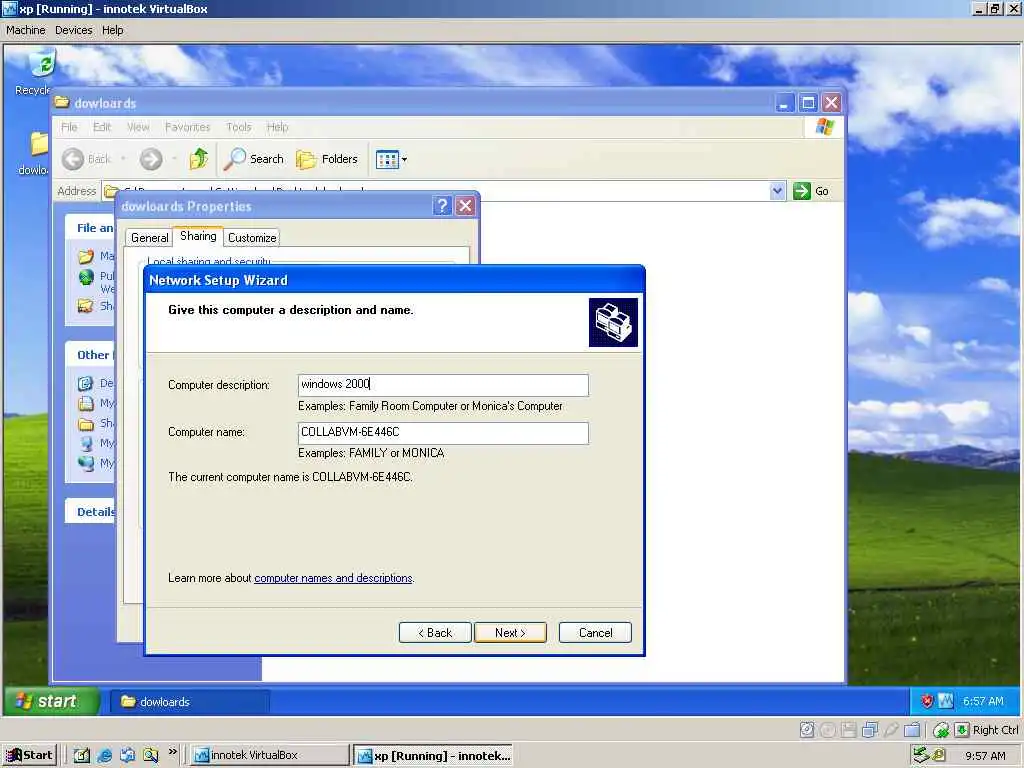Switch to innotek VirtualBox taskbar button
The height and width of the screenshot is (768, 1024).
click(270, 755)
